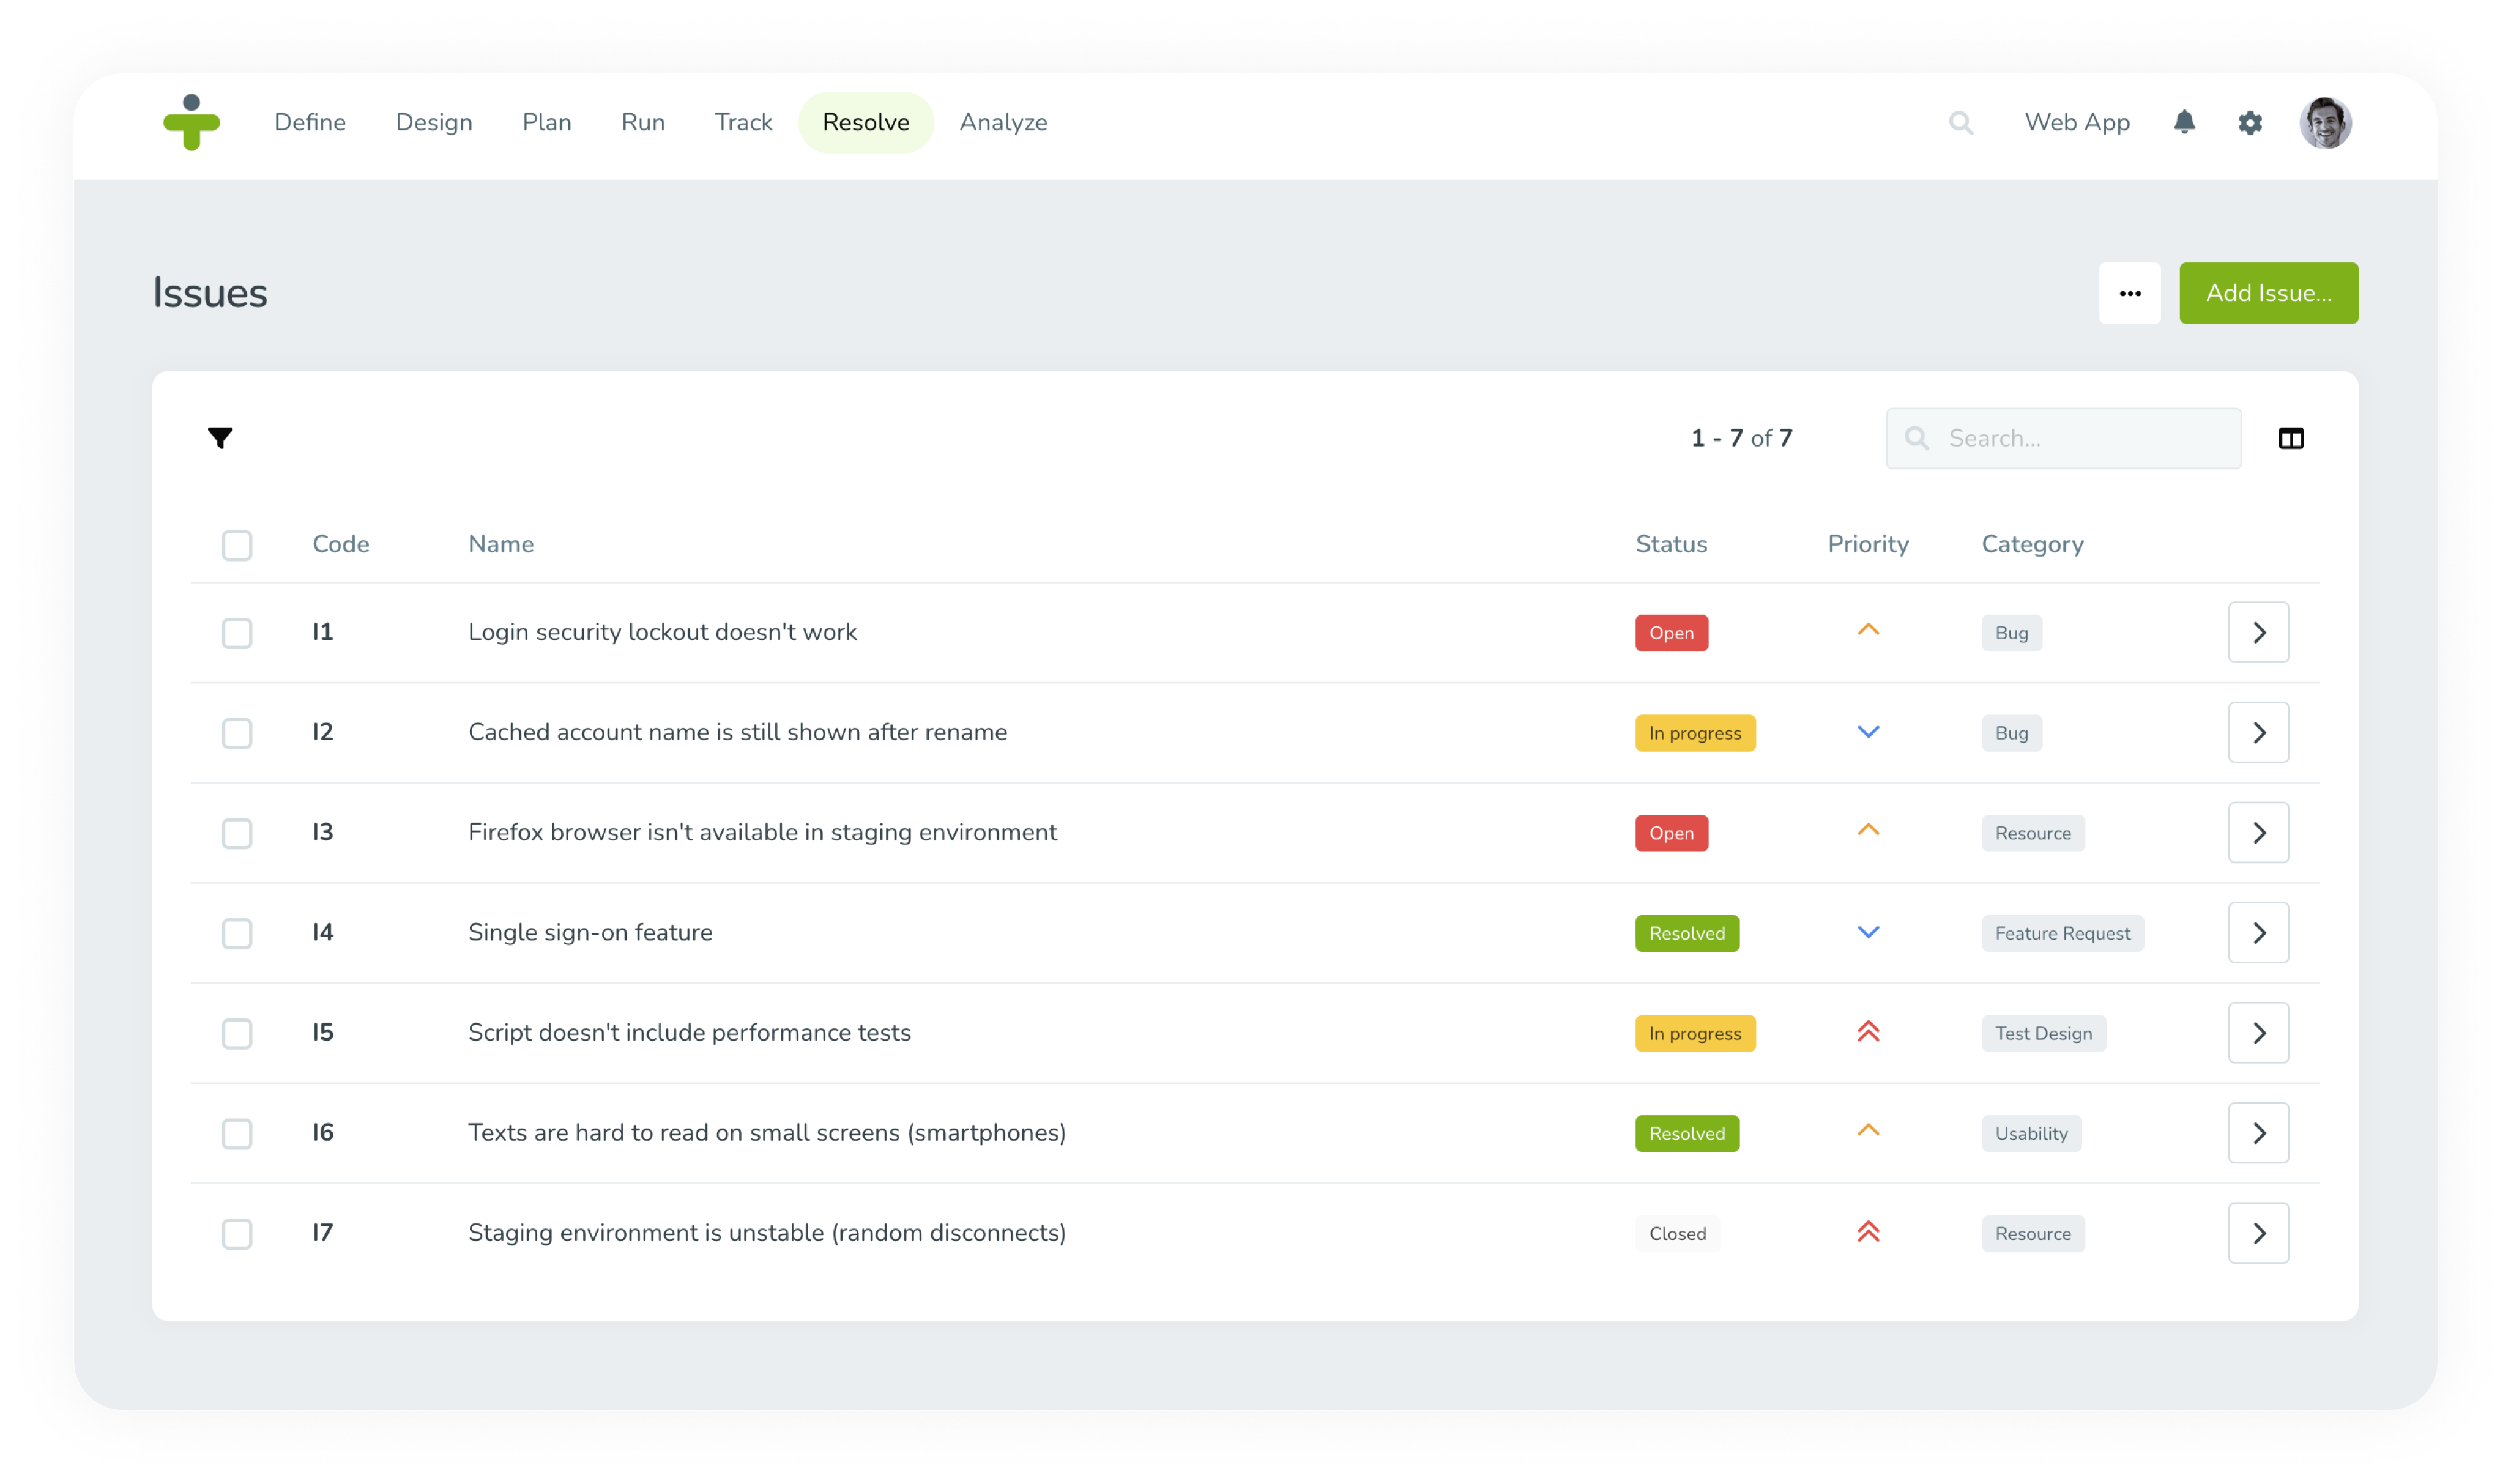Image resolution: width=2511 pixels, height=1484 pixels.
Task: Click the search magnifier in the top bar
Action: [x=1961, y=122]
